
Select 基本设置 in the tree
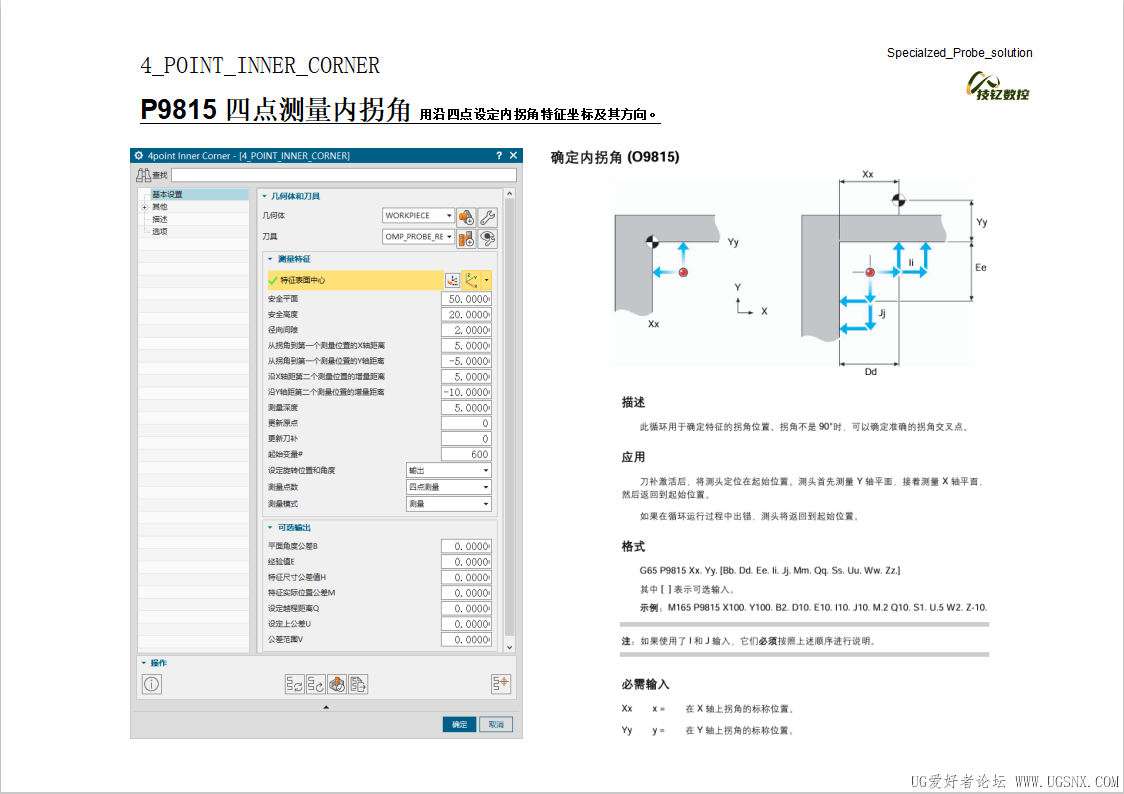tap(167, 195)
